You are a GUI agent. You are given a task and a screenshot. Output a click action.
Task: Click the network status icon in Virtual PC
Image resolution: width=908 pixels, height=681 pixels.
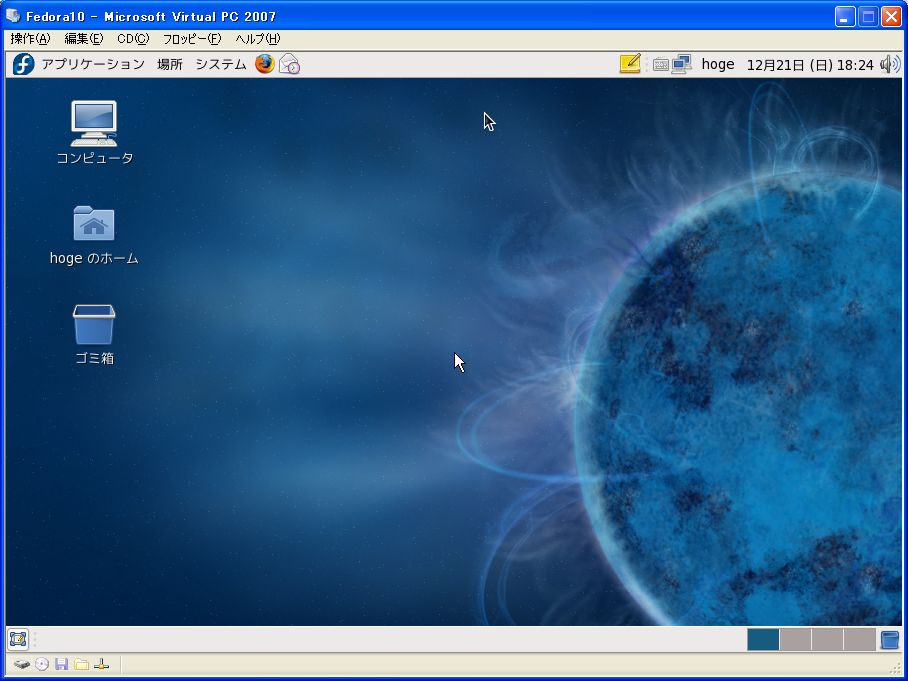[101, 664]
